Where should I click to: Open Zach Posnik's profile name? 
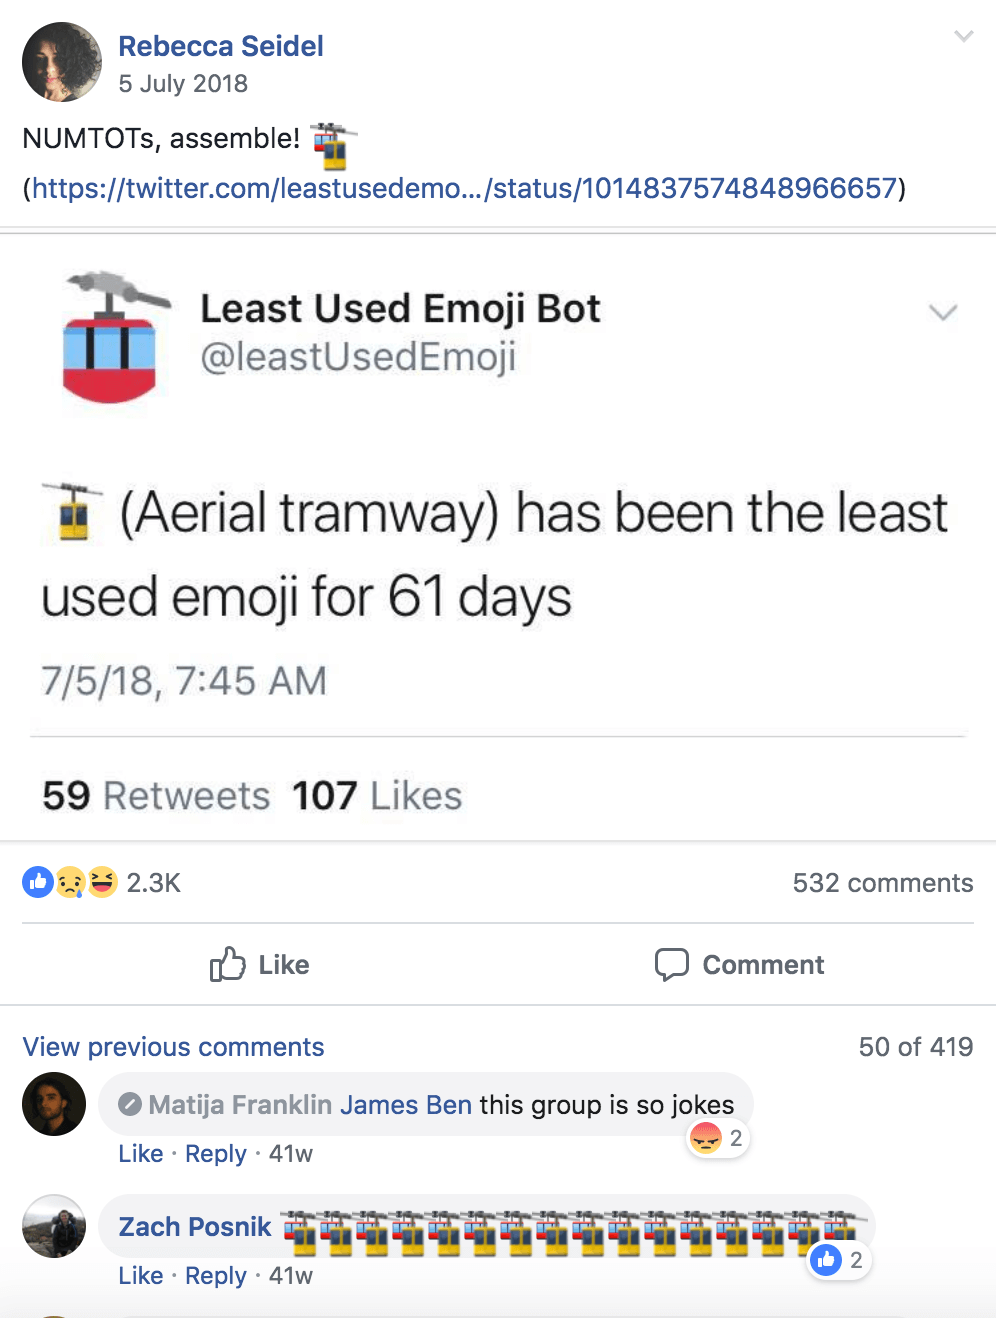[x=195, y=1227]
